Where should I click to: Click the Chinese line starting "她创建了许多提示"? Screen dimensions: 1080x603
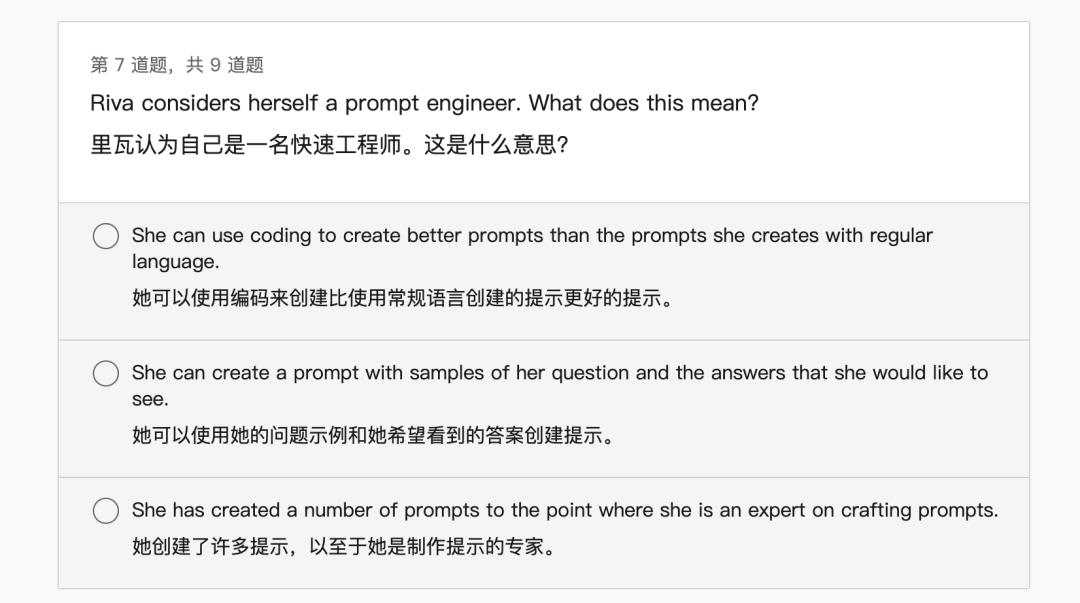tap(344, 547)
